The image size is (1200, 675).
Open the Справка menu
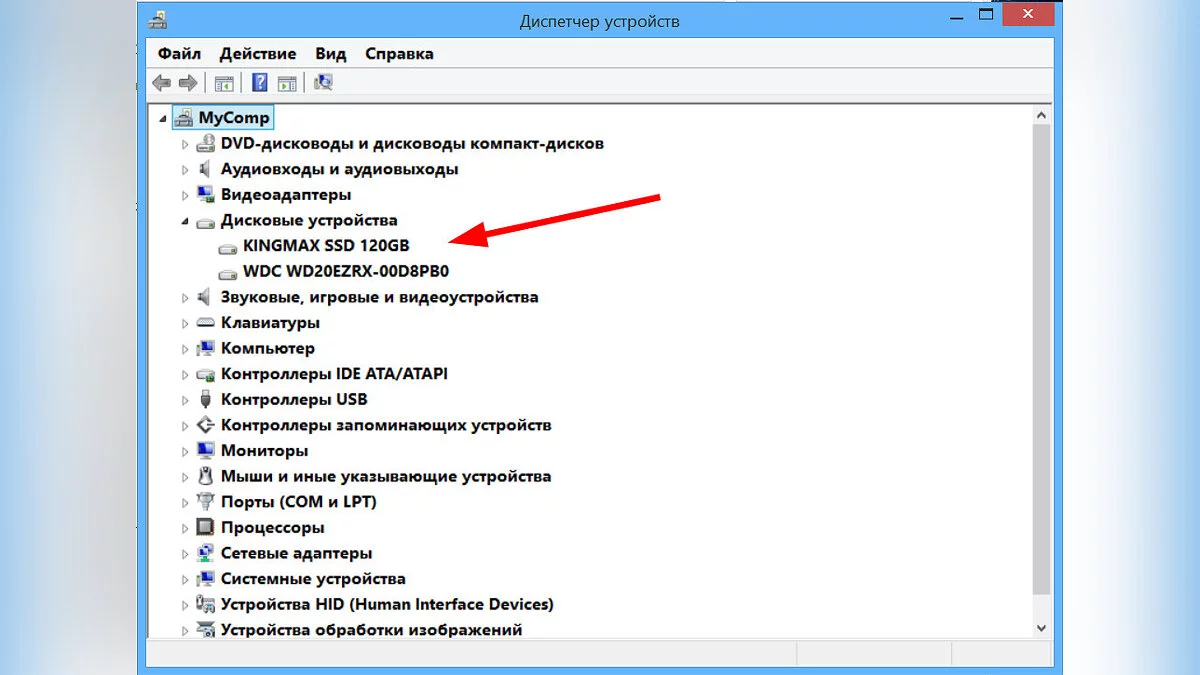pos(399,53)
